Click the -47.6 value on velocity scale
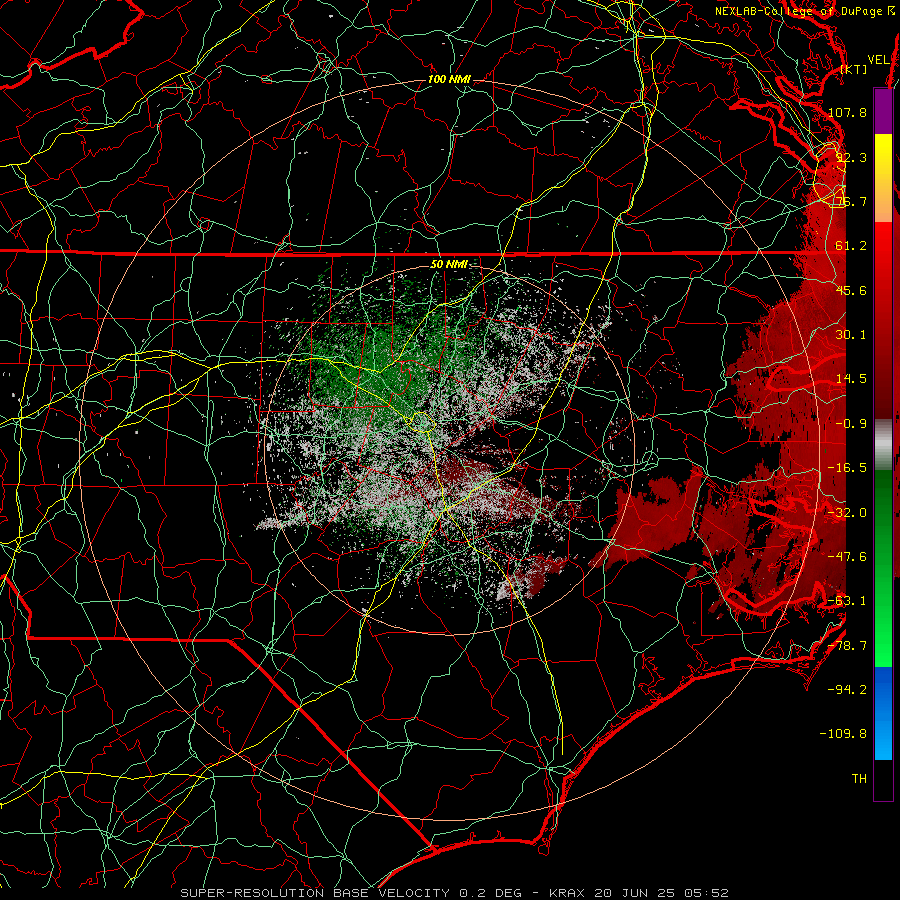Viewport: 900px width, 900px height. coord(847,557)
